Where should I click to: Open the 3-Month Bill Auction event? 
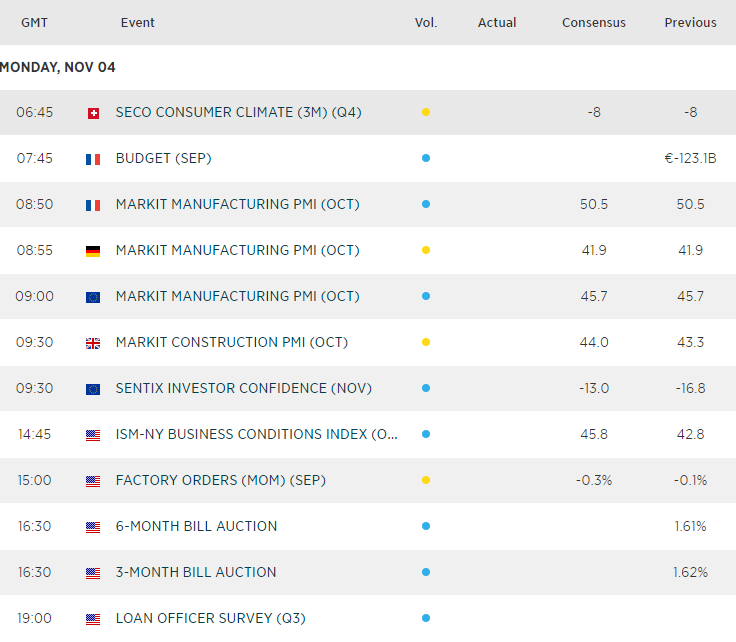click(196, 573)
